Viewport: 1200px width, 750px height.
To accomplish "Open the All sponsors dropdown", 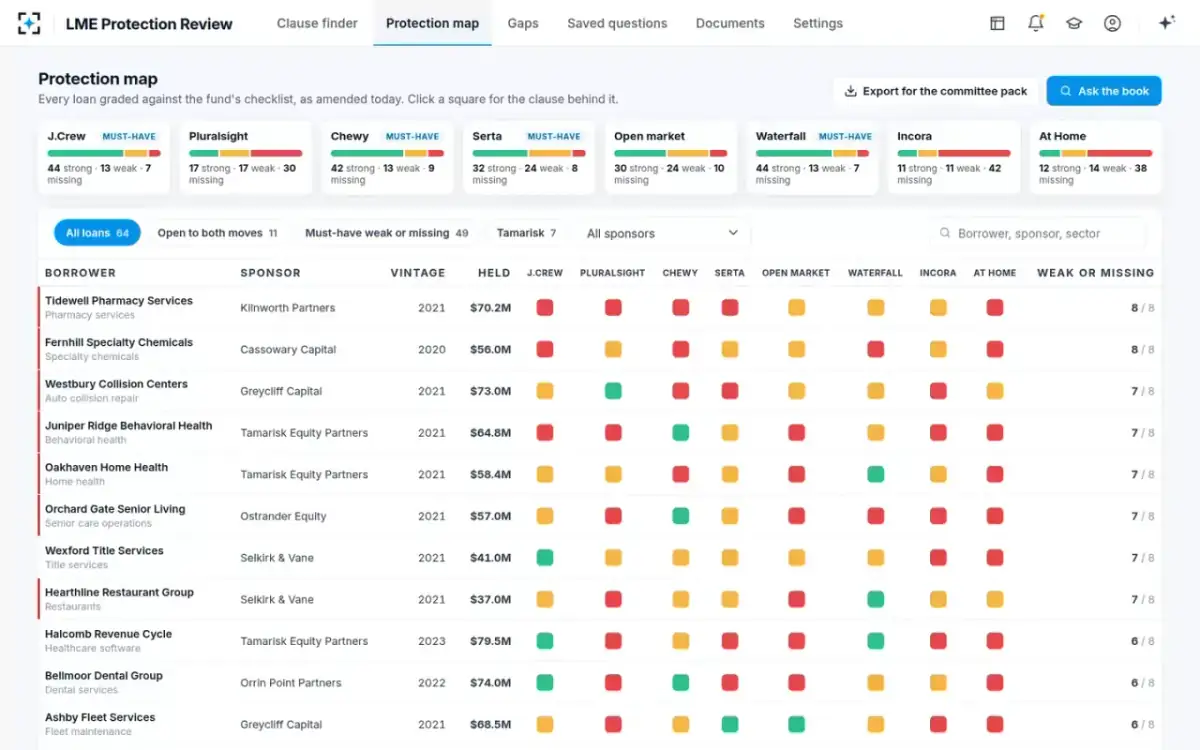I will 662,233.
